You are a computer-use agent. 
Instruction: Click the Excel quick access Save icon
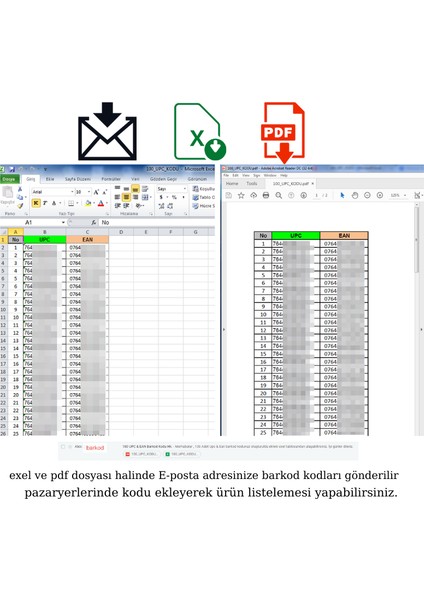tap(12, 169)
